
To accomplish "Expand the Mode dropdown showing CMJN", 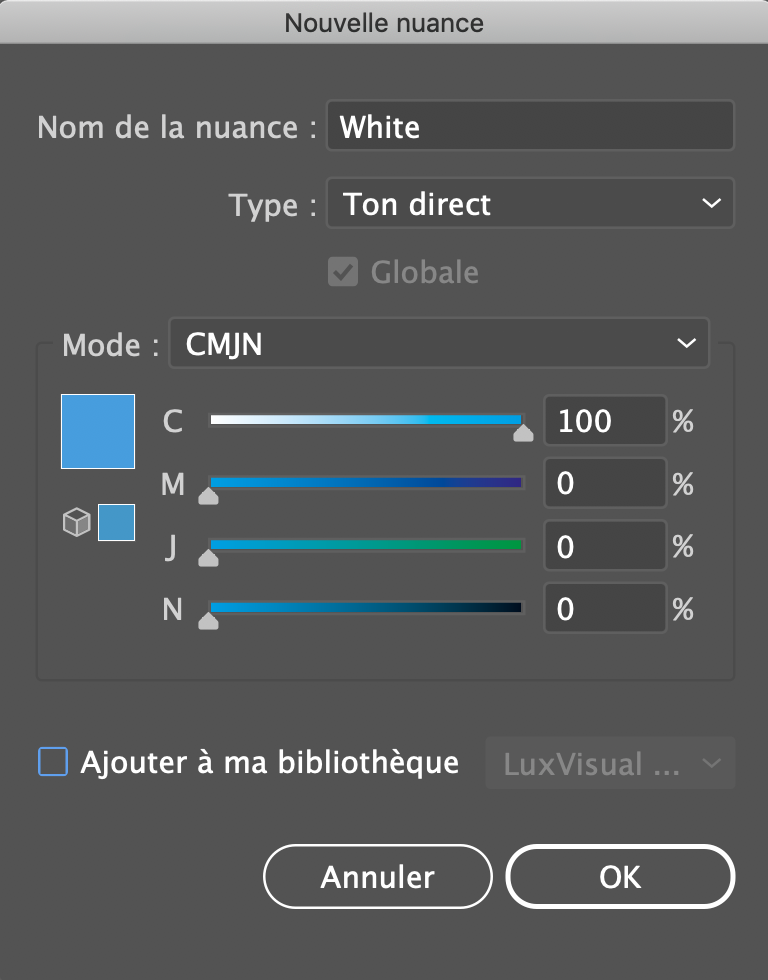I will pyautogui.click(x=439, y=344).
